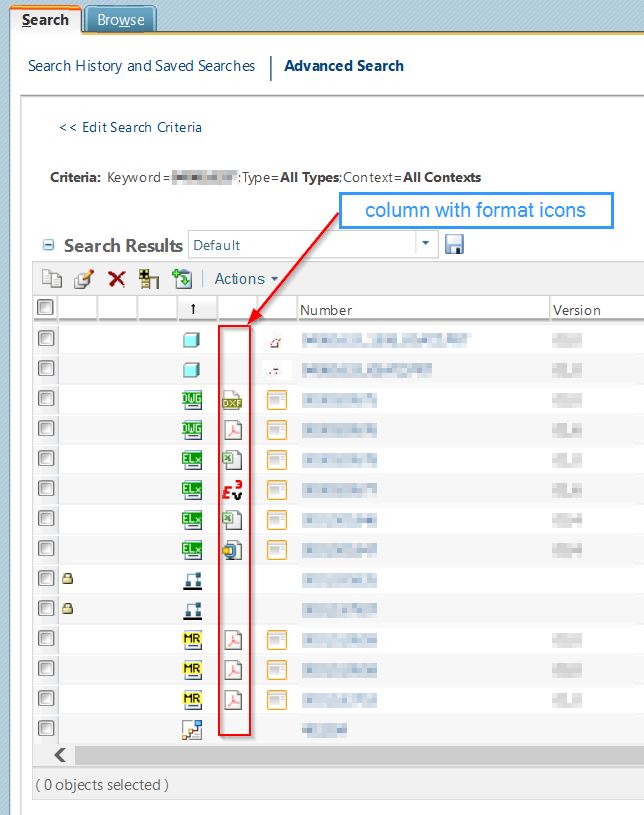This screenshot has height=815, width=644.
Task: Sort by the Version column header
Action: 576,310
